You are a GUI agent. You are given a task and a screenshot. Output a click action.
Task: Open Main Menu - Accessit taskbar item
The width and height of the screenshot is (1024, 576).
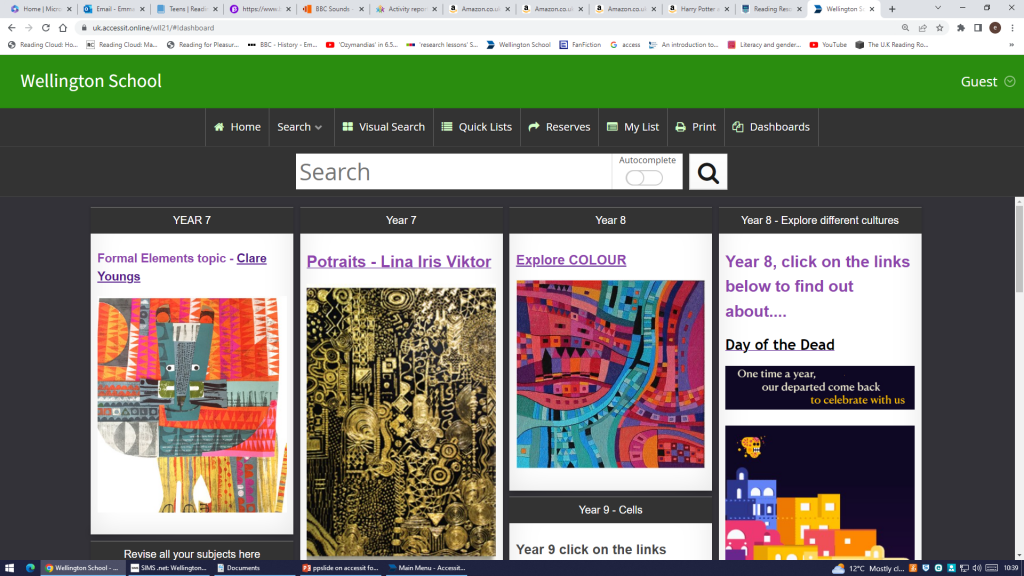(x=426, y=568)
